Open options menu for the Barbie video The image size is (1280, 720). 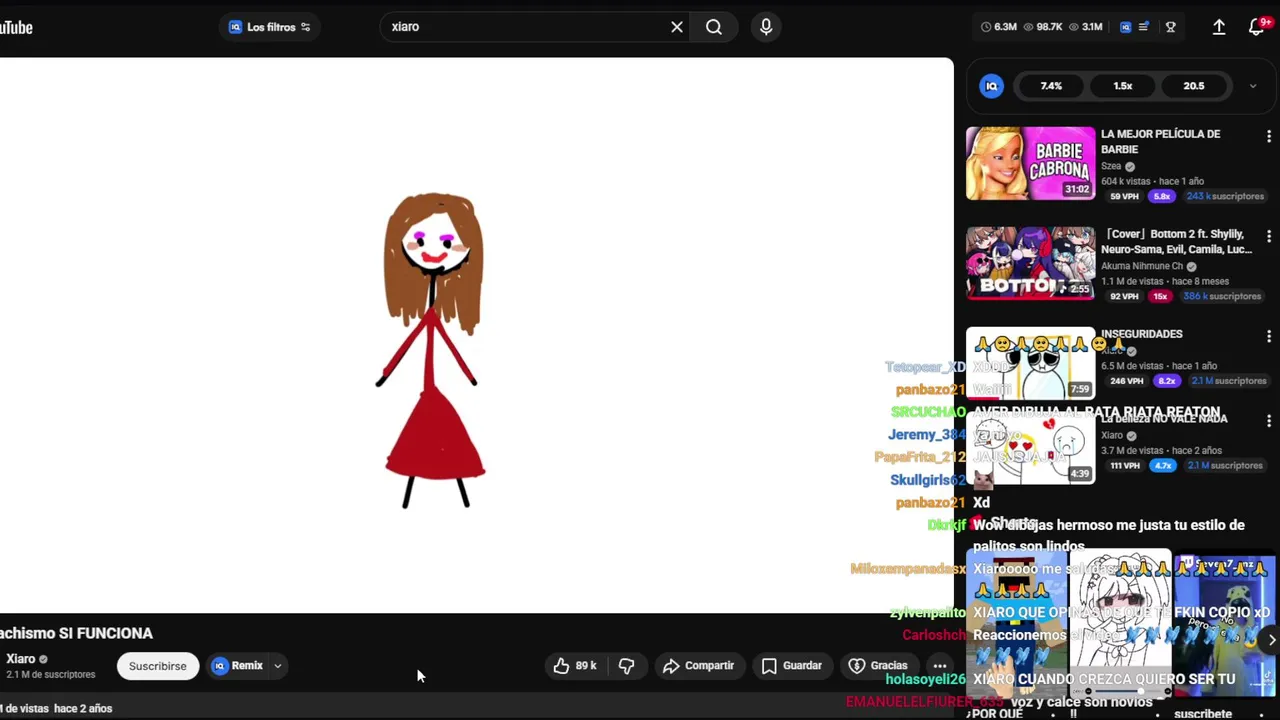point(1269,137)
